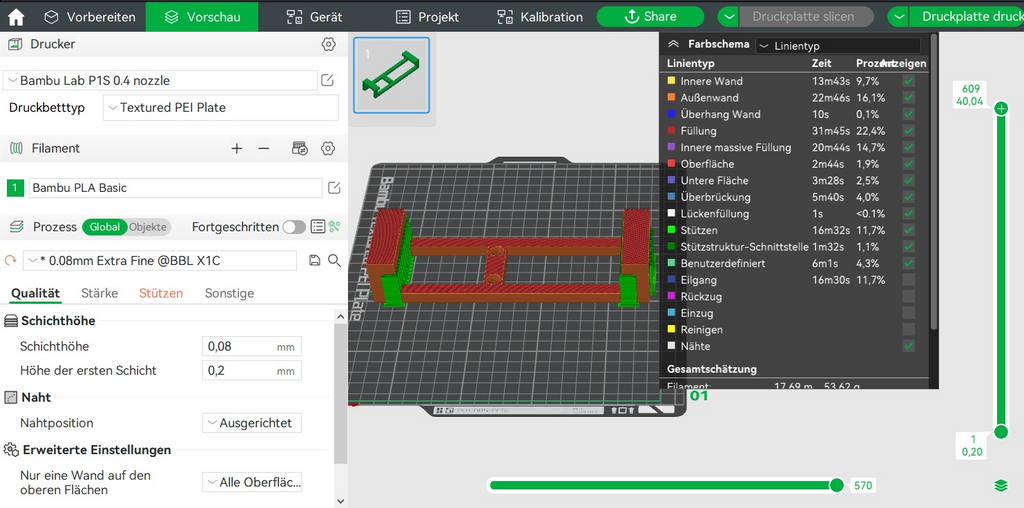Toggle visibility of Innere Wand lines
The image size is (1024, 508).
(x=908, y=81)
